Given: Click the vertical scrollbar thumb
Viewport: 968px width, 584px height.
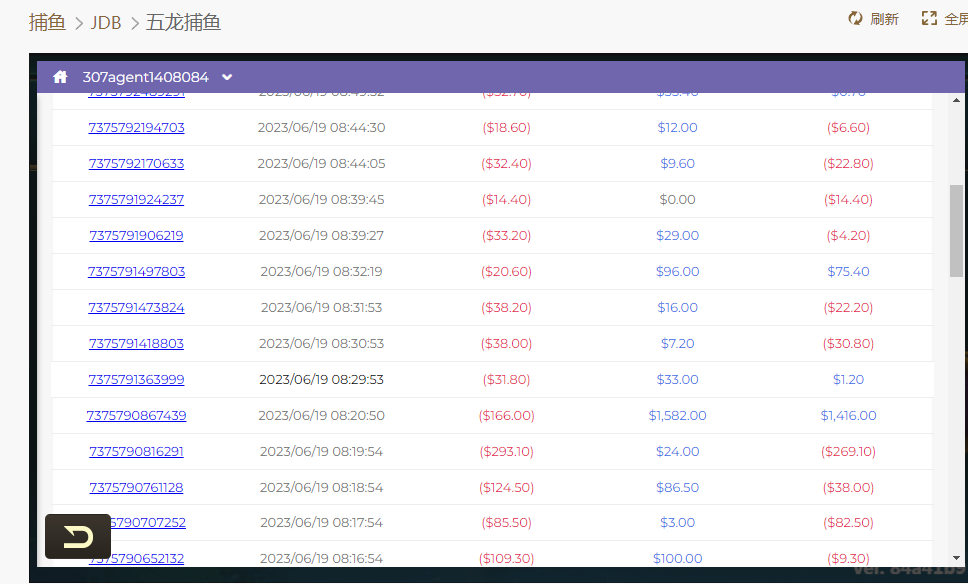Looking at the screenshot, I should 956,230.
